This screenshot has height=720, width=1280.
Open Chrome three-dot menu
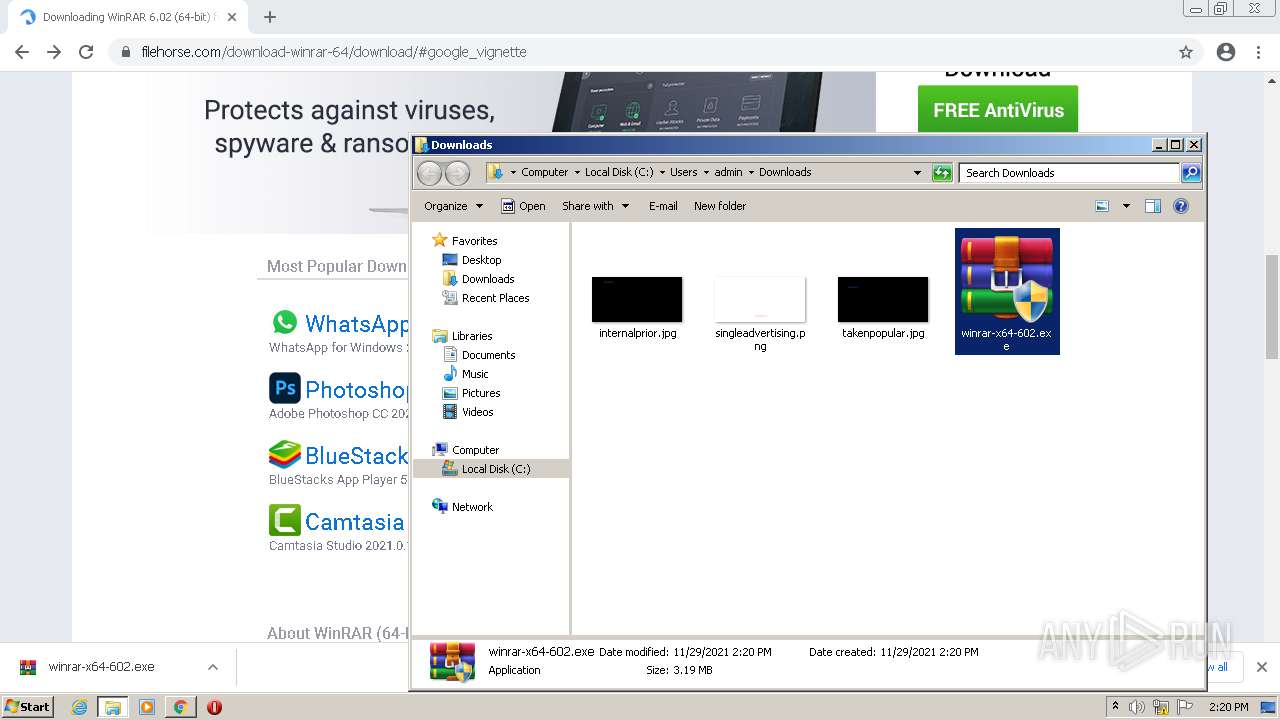[x=1258, y=52]
